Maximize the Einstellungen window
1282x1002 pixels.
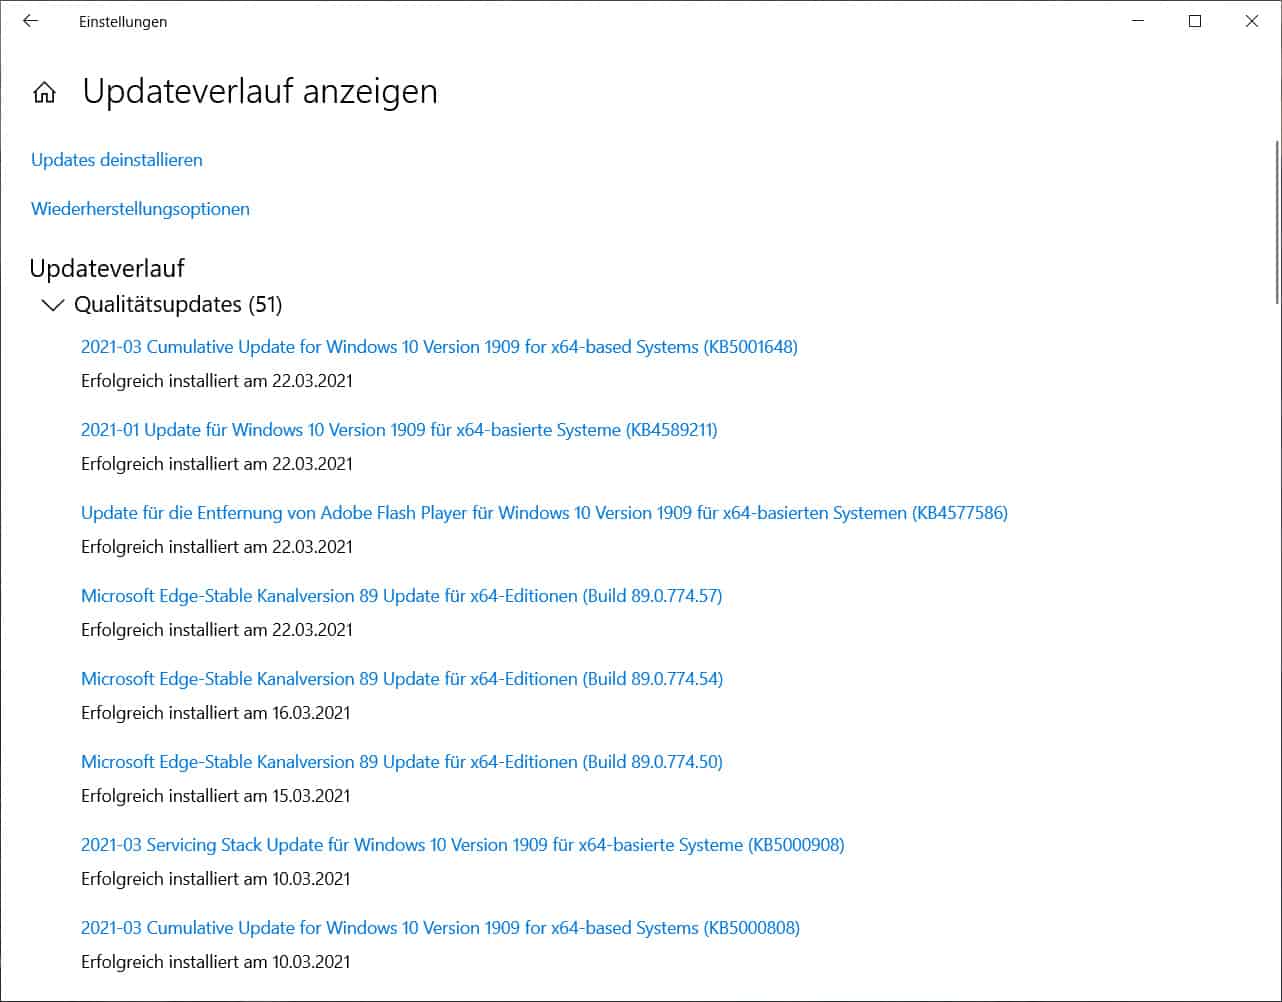1195,21
